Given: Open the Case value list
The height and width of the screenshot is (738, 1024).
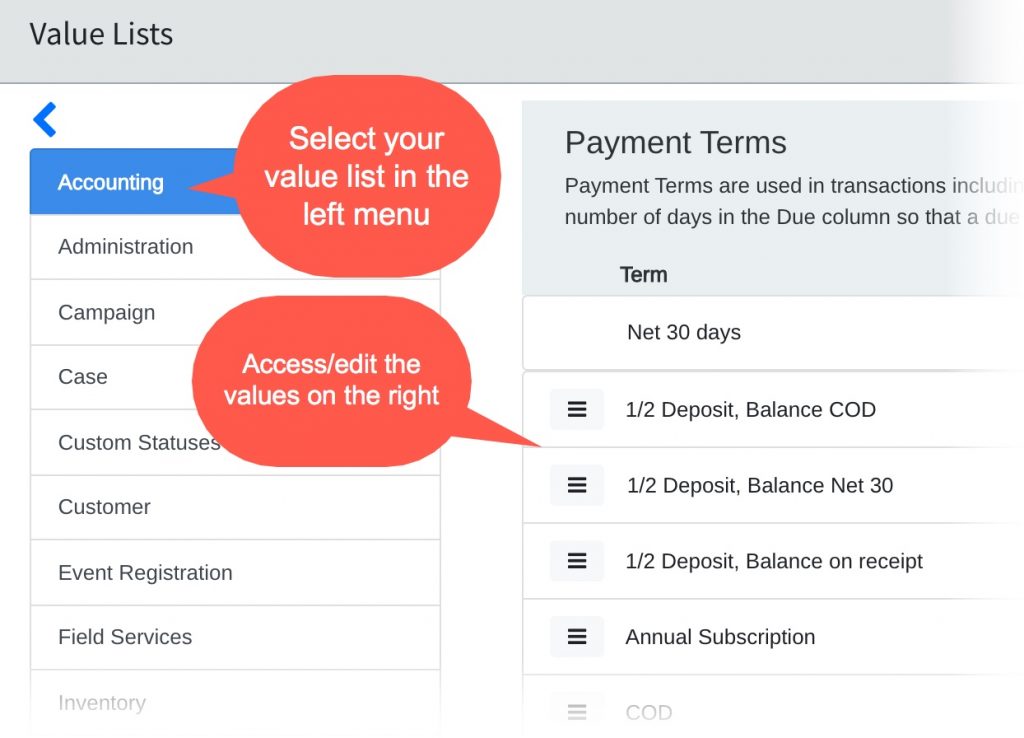Looking at the screenshot, I should tap(83, 377).
